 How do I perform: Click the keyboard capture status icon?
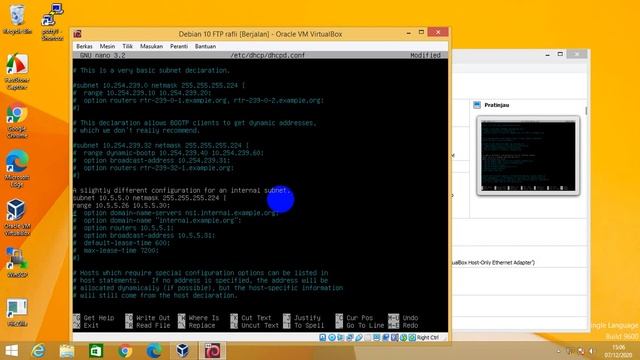[x=412, y=338]
